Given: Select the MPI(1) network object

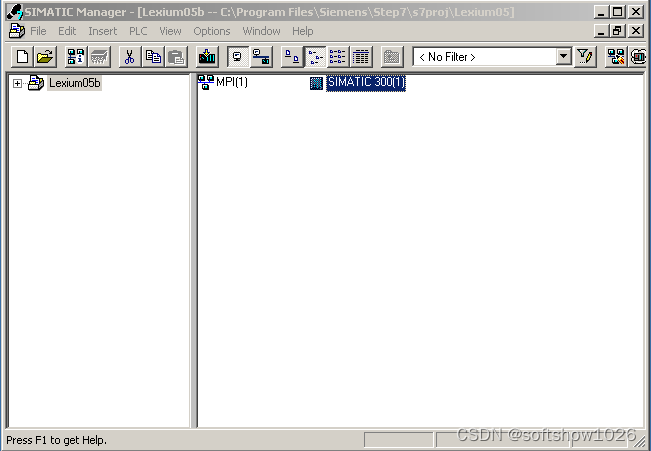Looking at the screenshot, I should point(232,82).
